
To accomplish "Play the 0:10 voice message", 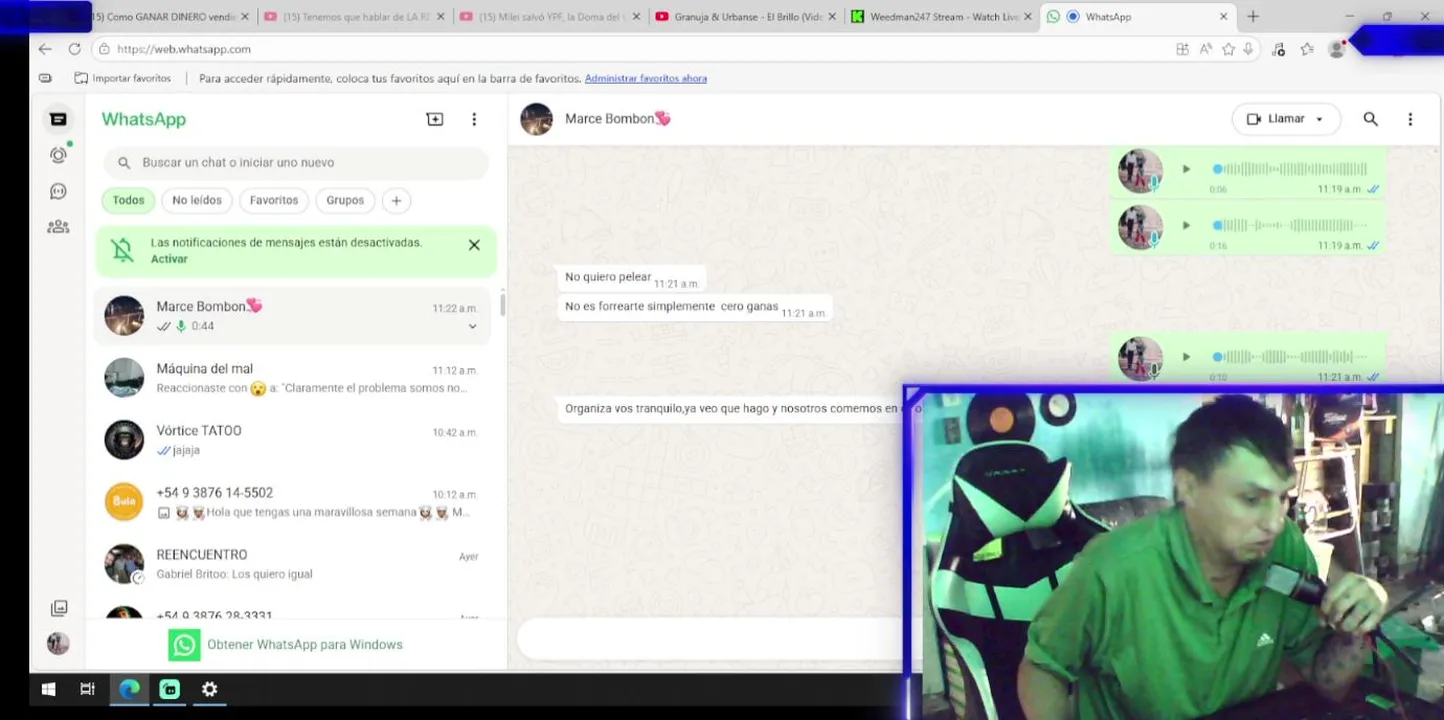I will (1186, 357).
